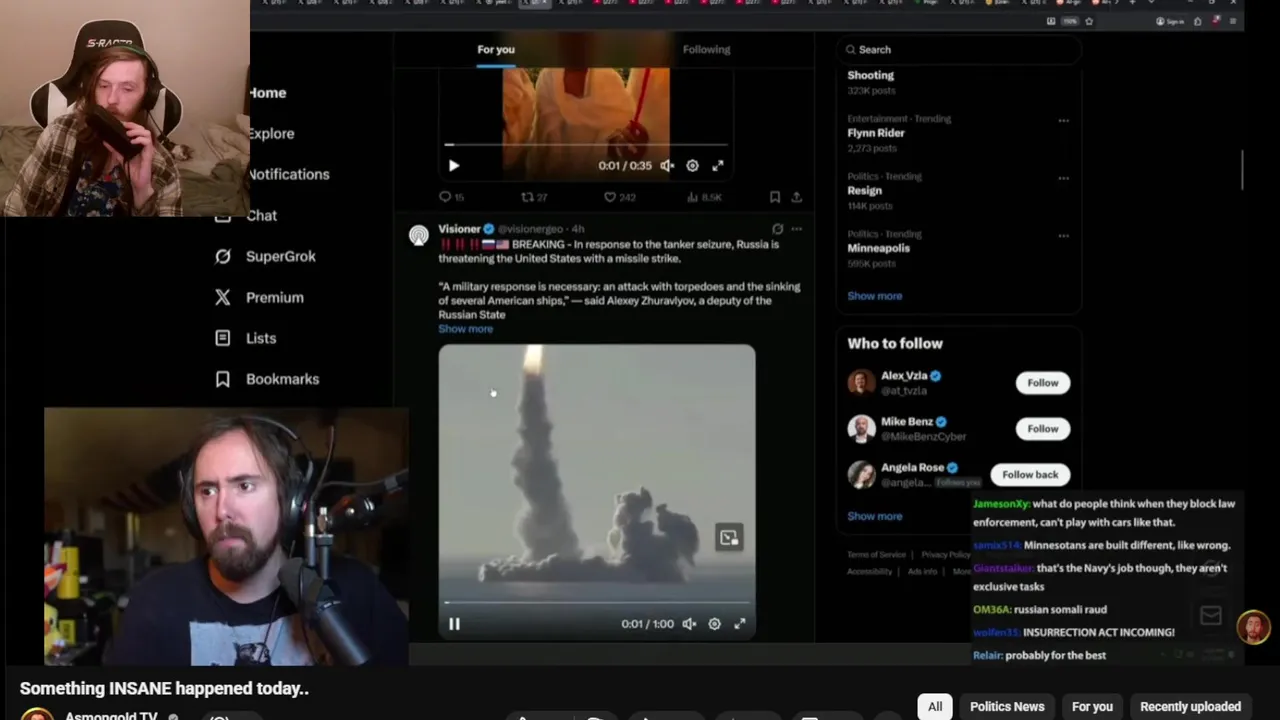Open the Ads info footer link
The width and height of the screenshot is (1280, 720).
click(922, 572)
